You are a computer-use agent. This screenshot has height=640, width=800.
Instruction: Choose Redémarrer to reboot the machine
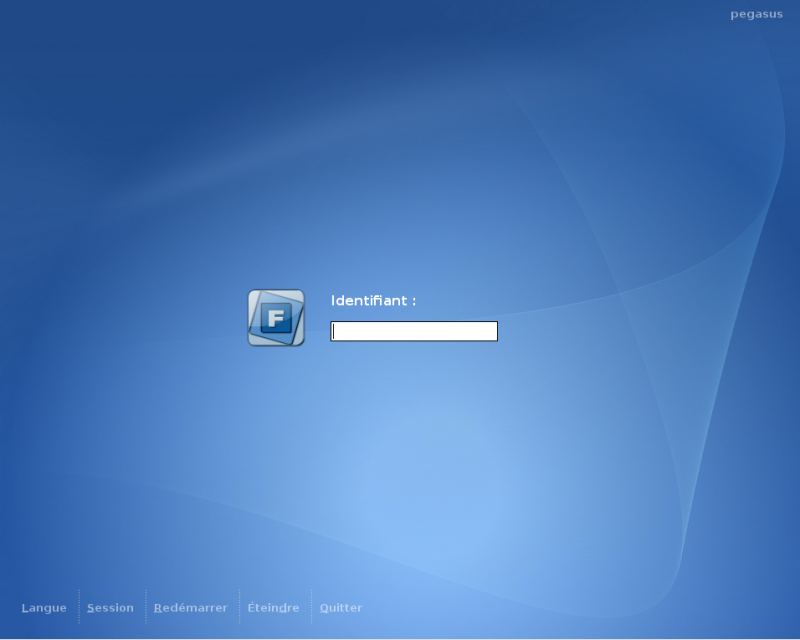click(x=190, y=608)
